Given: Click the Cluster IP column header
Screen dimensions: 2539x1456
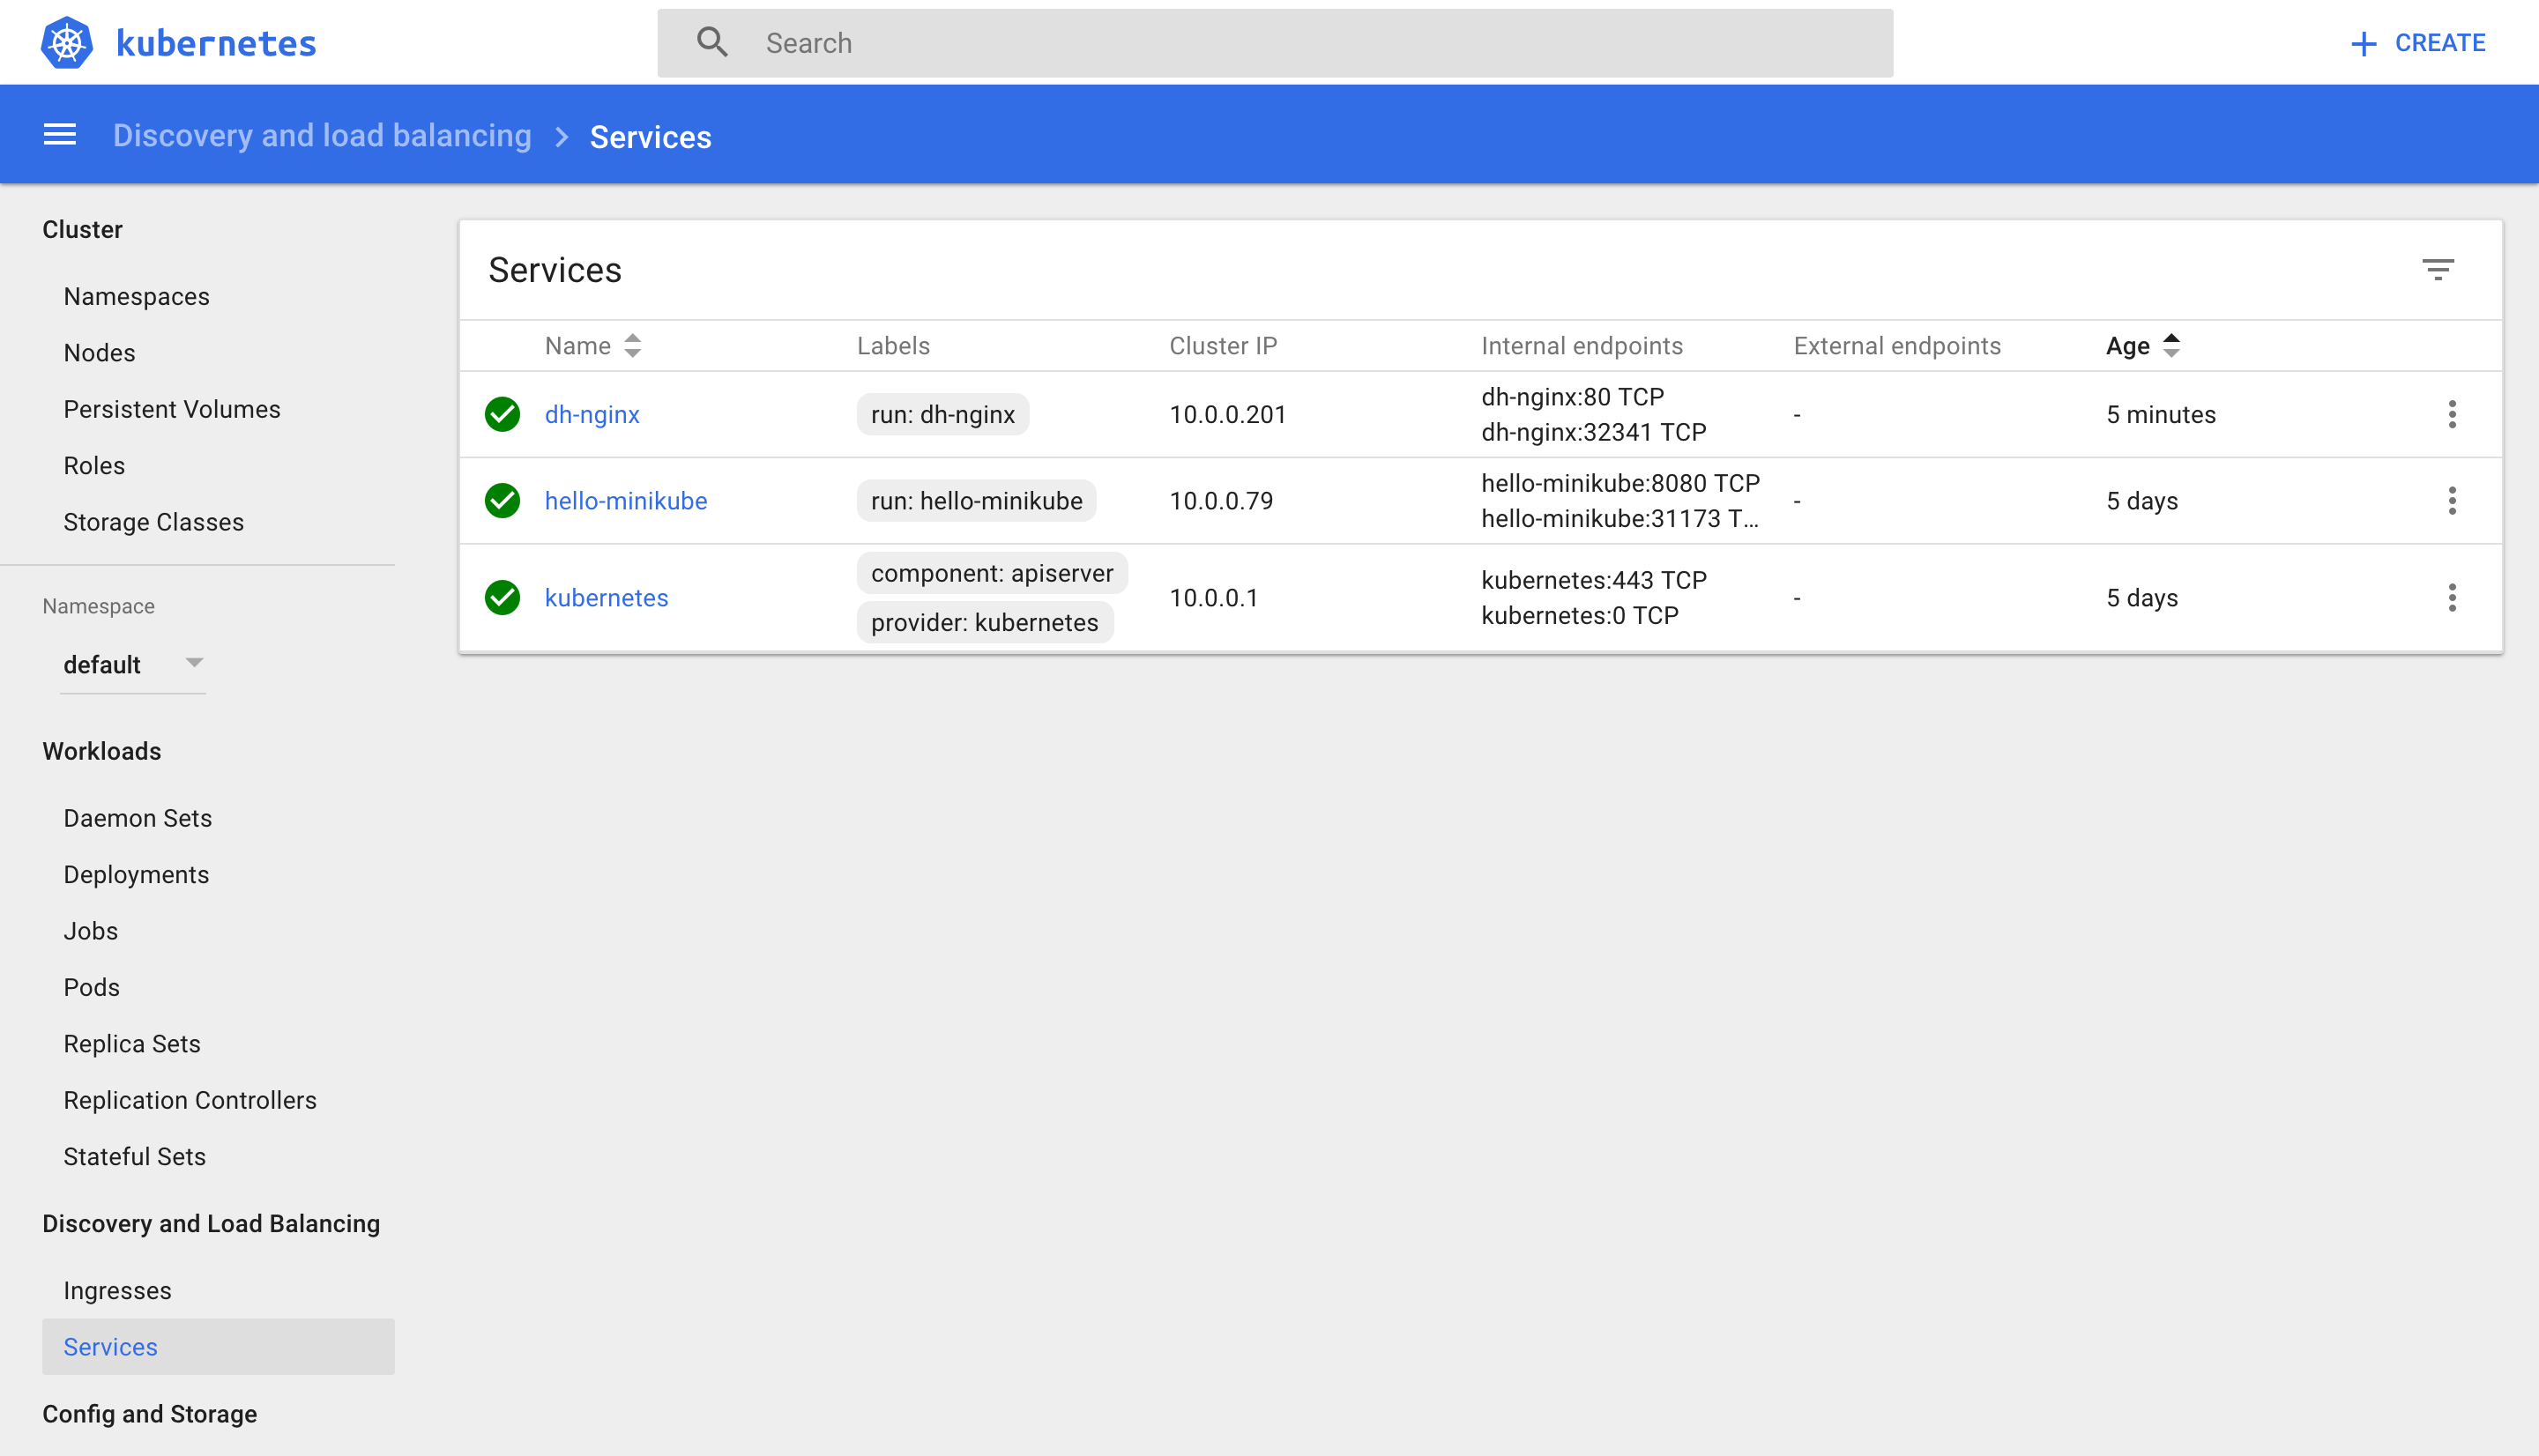Looking at the screenshot, I should [1223, 346].
